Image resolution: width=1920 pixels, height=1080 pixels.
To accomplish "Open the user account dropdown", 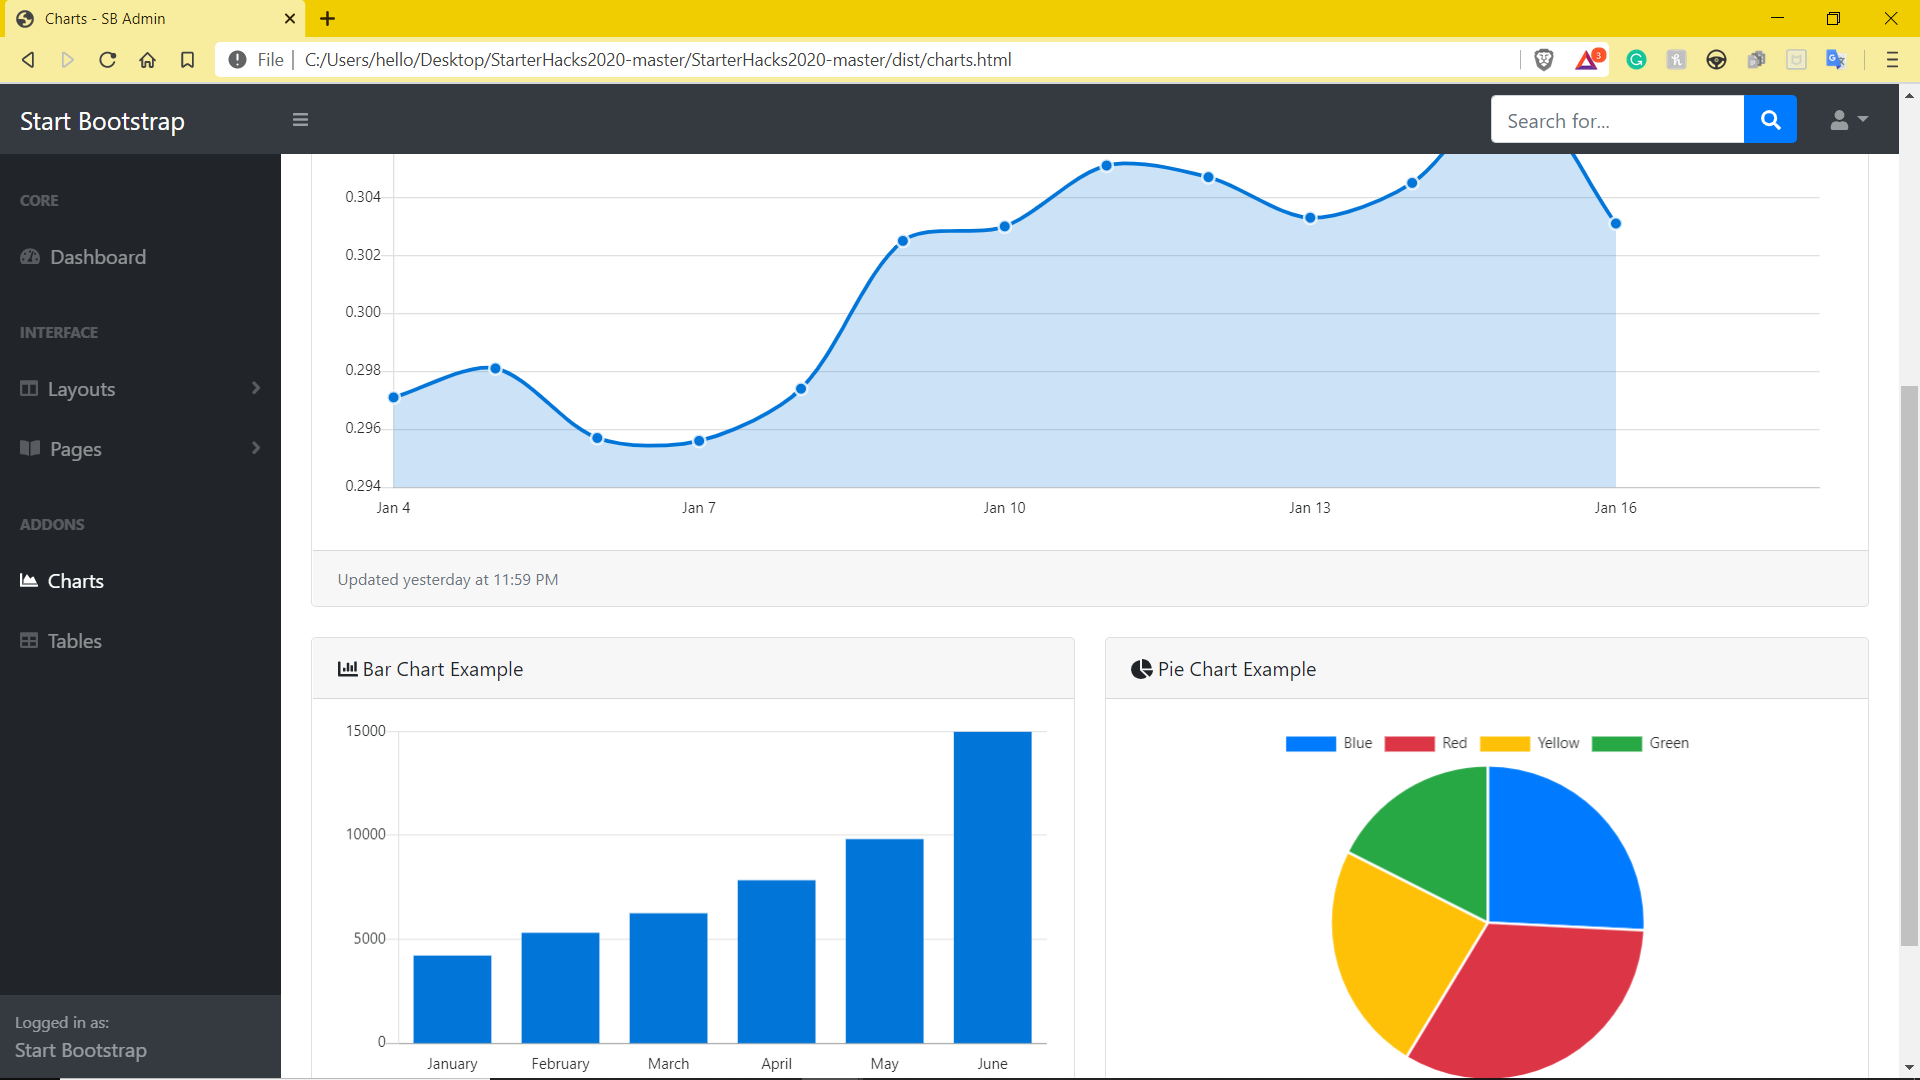I will 1848,120.
